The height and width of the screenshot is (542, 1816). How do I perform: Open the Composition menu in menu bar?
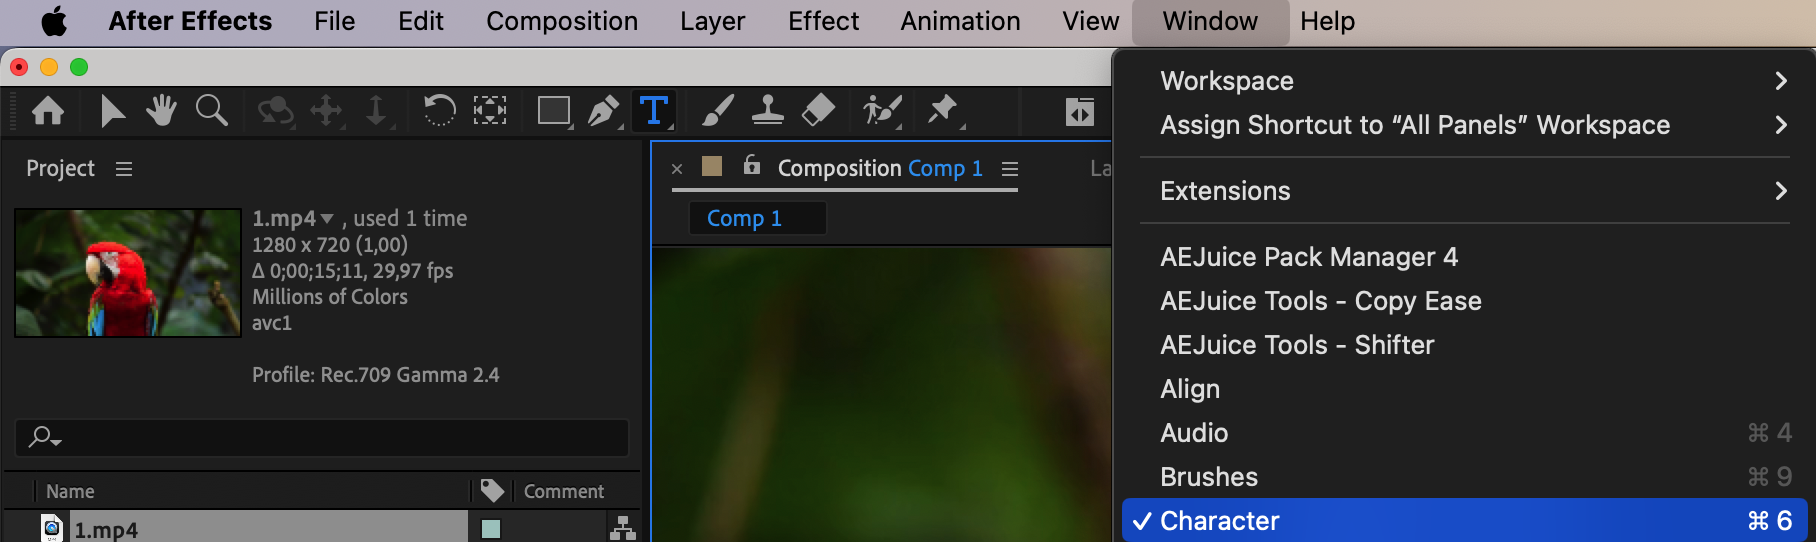click(x=562, y=21)
